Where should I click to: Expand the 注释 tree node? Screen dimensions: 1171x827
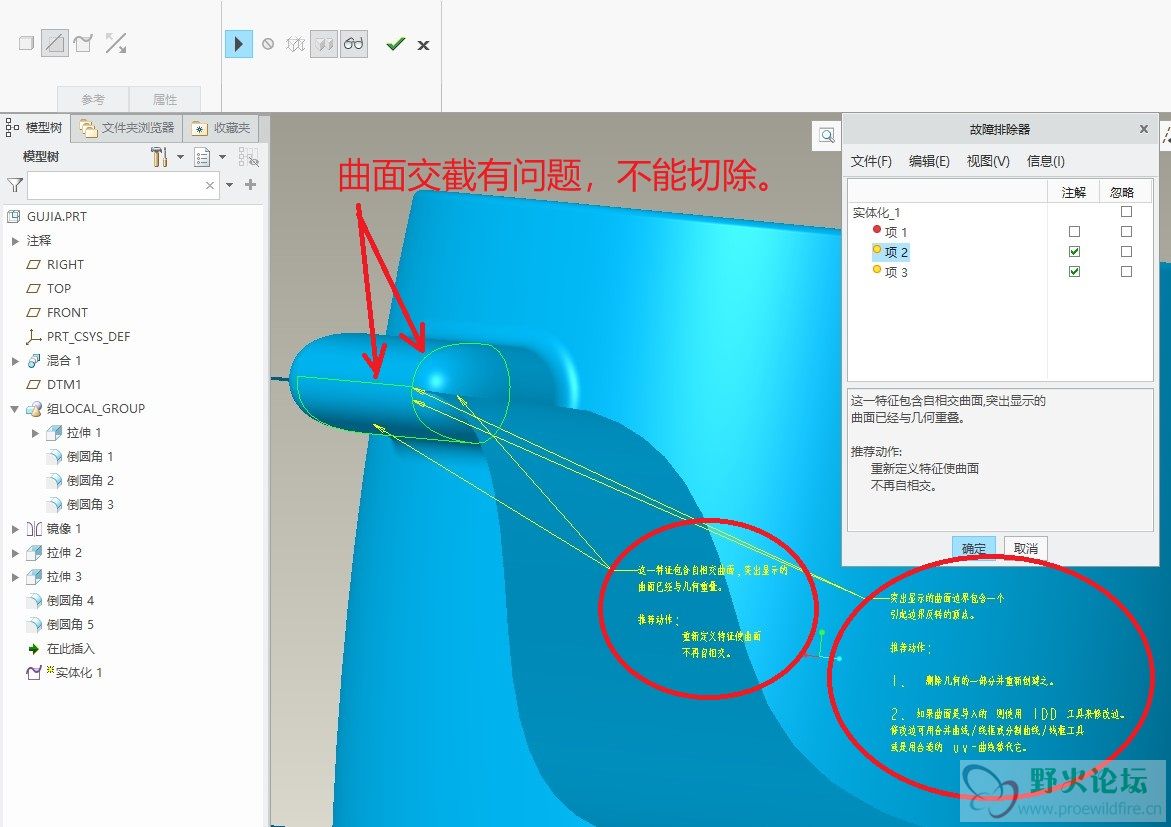pos(15,241)
